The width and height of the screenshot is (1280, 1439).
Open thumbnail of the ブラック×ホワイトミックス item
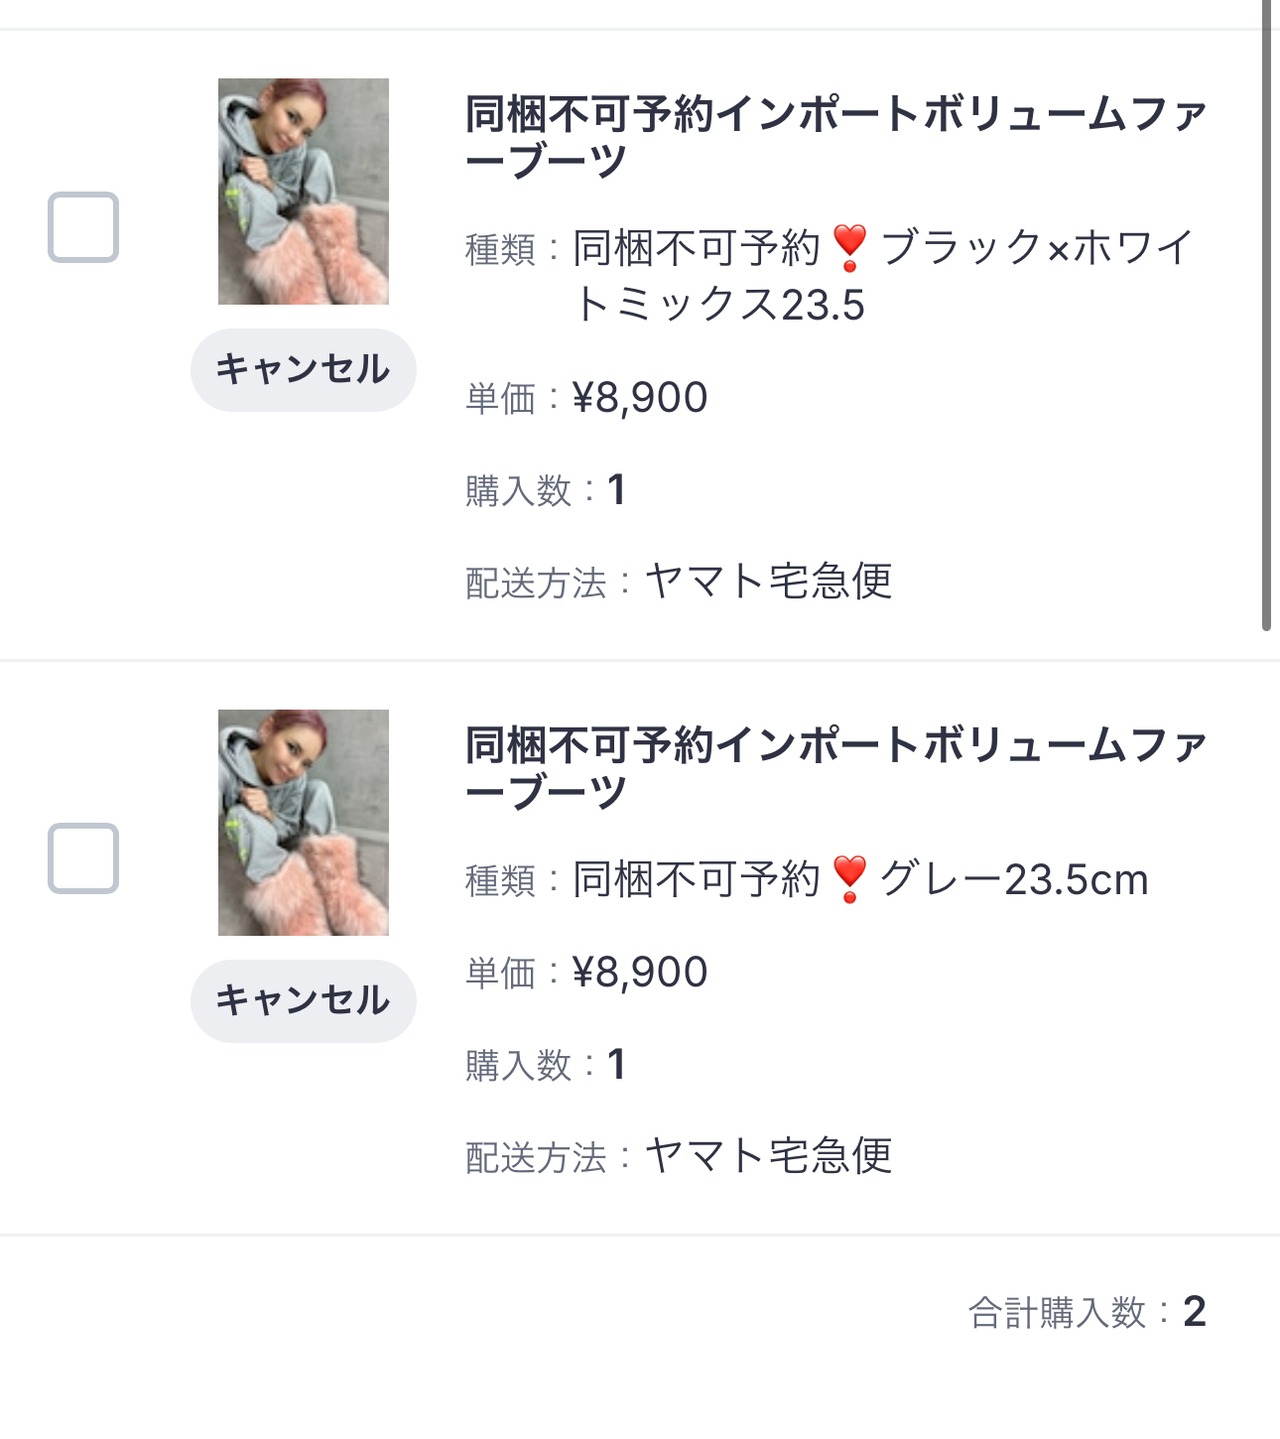pos(303,191)
